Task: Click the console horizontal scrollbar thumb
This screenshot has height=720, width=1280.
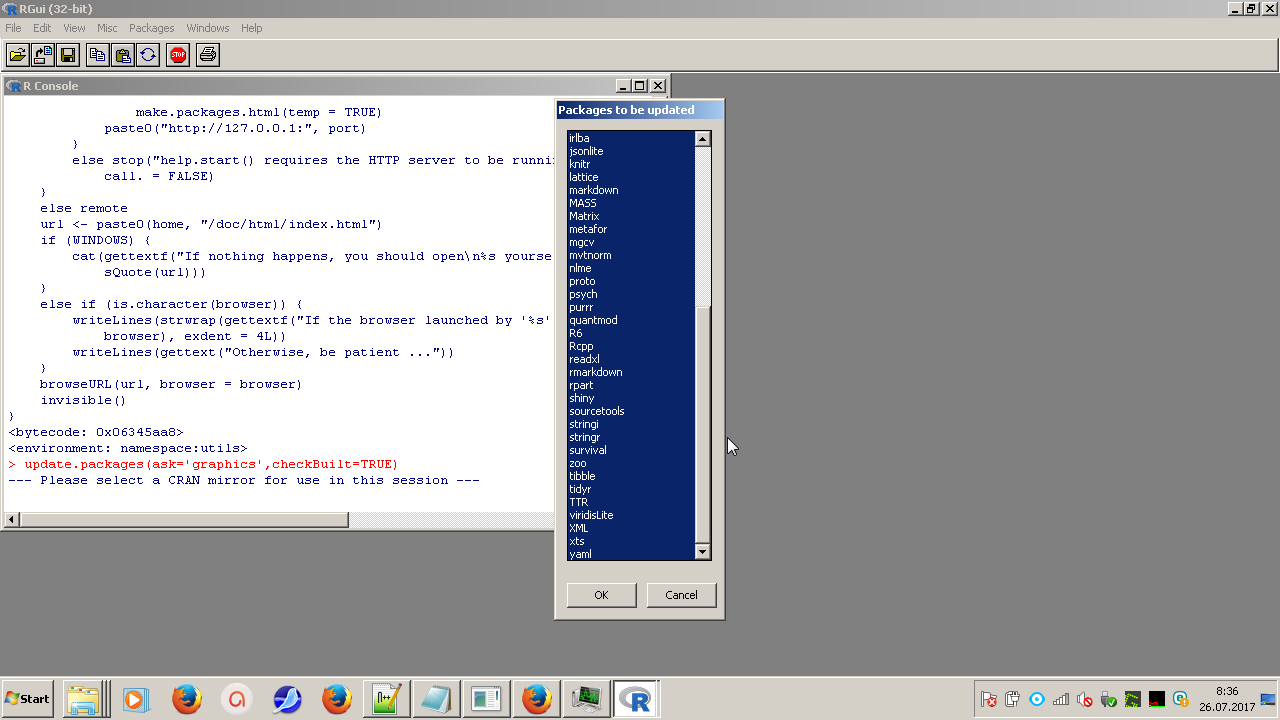Action: pyautogui.click(x=184, y=520)
